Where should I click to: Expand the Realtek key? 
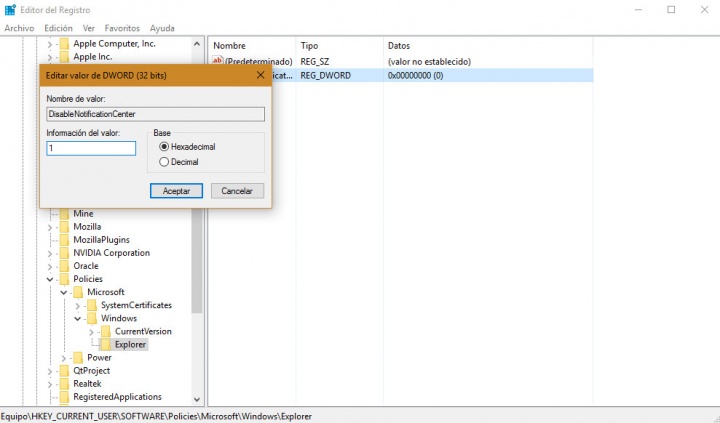click(x=50, y=384)
